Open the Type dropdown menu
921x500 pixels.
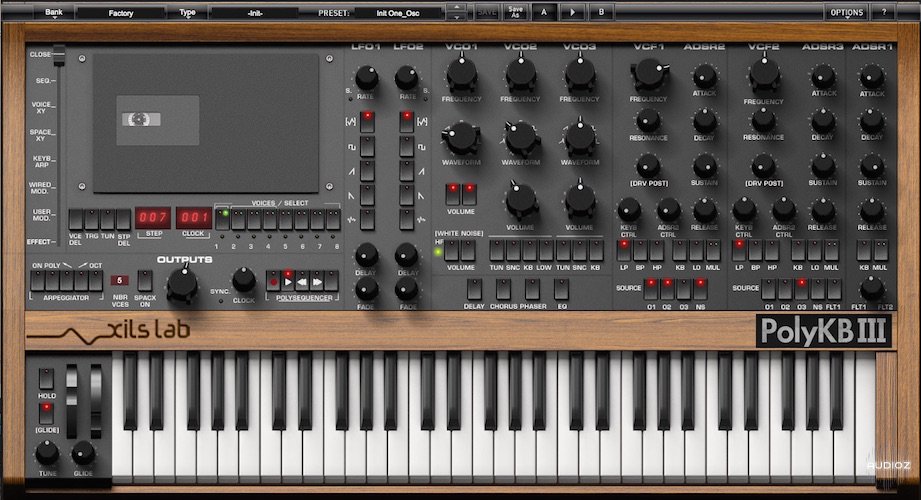tap(187, 12)
